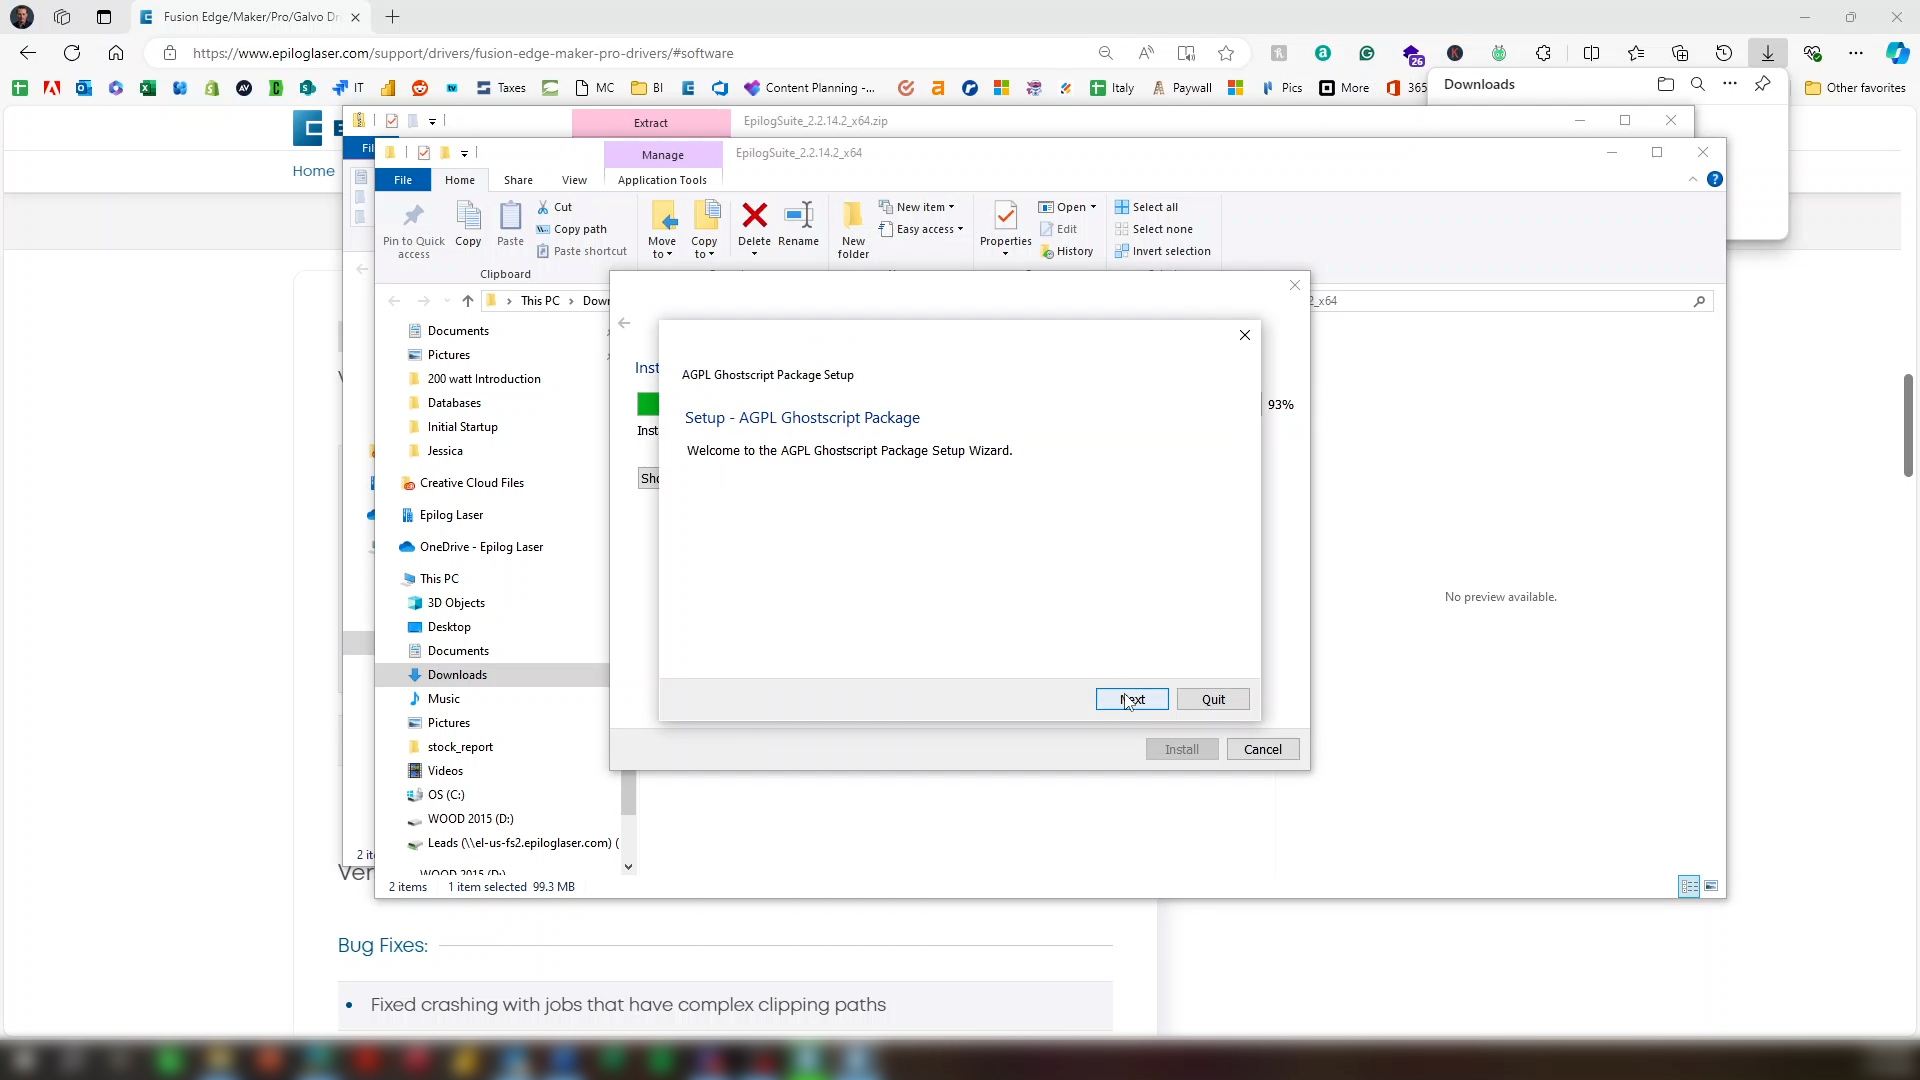Click the Paste icon in Clipboard group
This screenshot has height=1080, width=1920.
[x=510, y=216]
